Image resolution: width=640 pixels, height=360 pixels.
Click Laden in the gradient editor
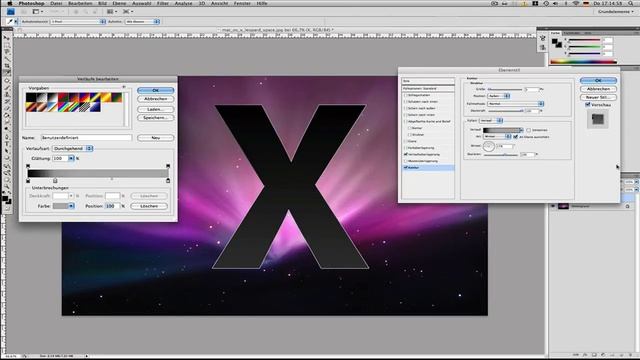pos(156,109)
